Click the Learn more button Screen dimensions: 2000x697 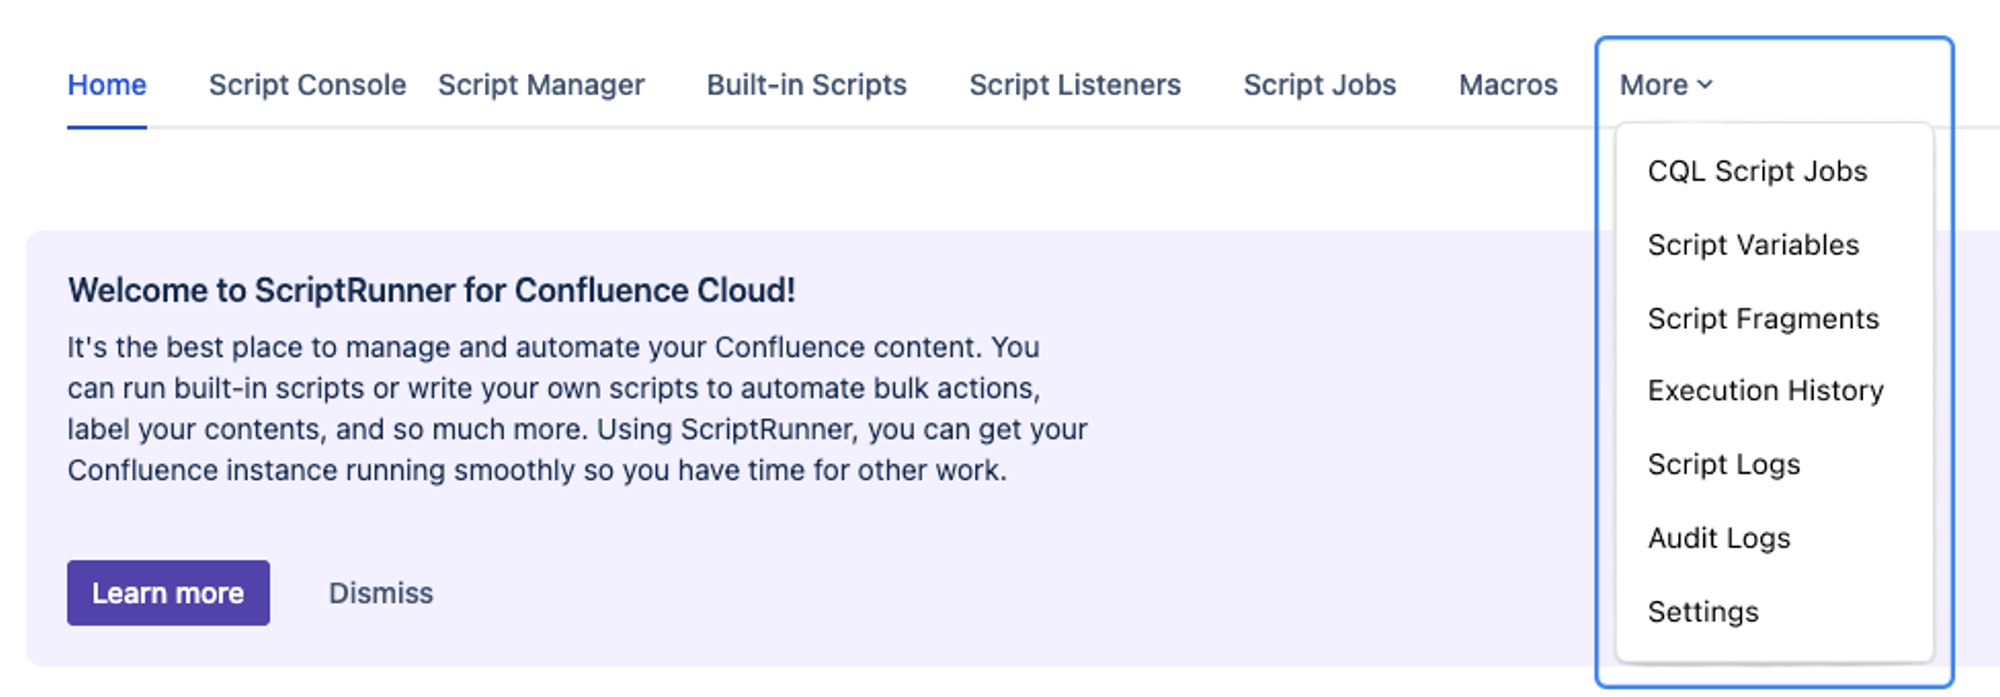pos(168,593)
